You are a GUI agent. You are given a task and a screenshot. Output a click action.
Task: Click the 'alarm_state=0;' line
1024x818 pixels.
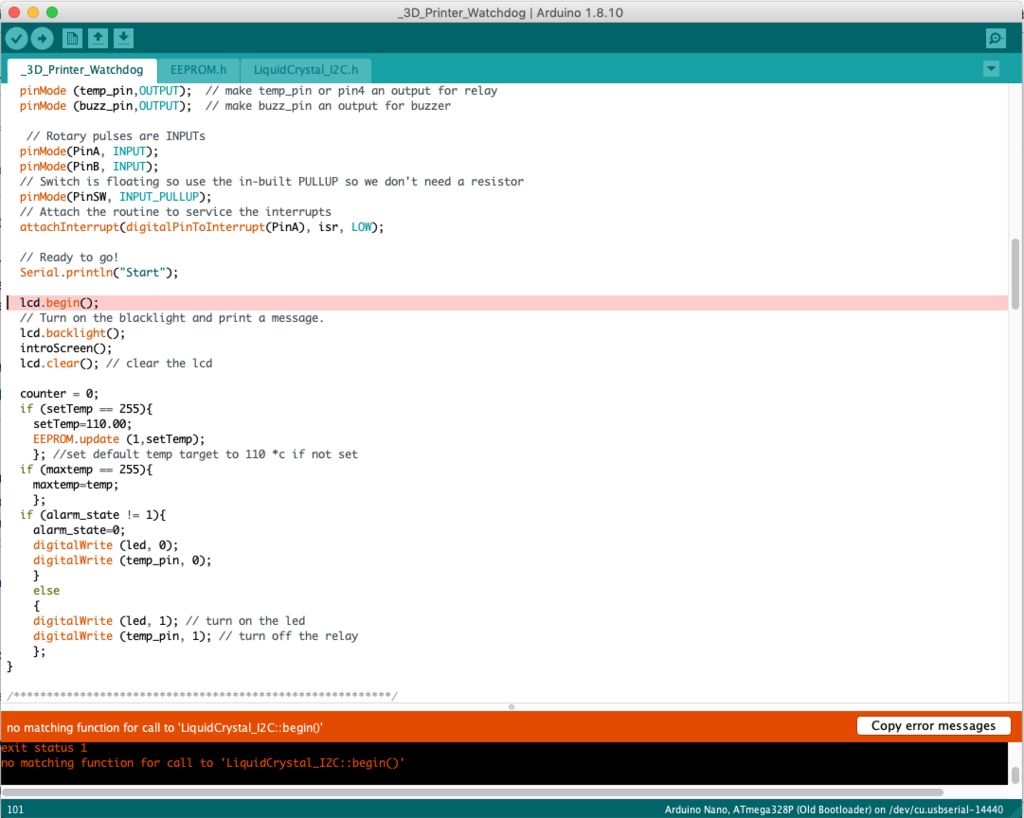pos(79,530)
